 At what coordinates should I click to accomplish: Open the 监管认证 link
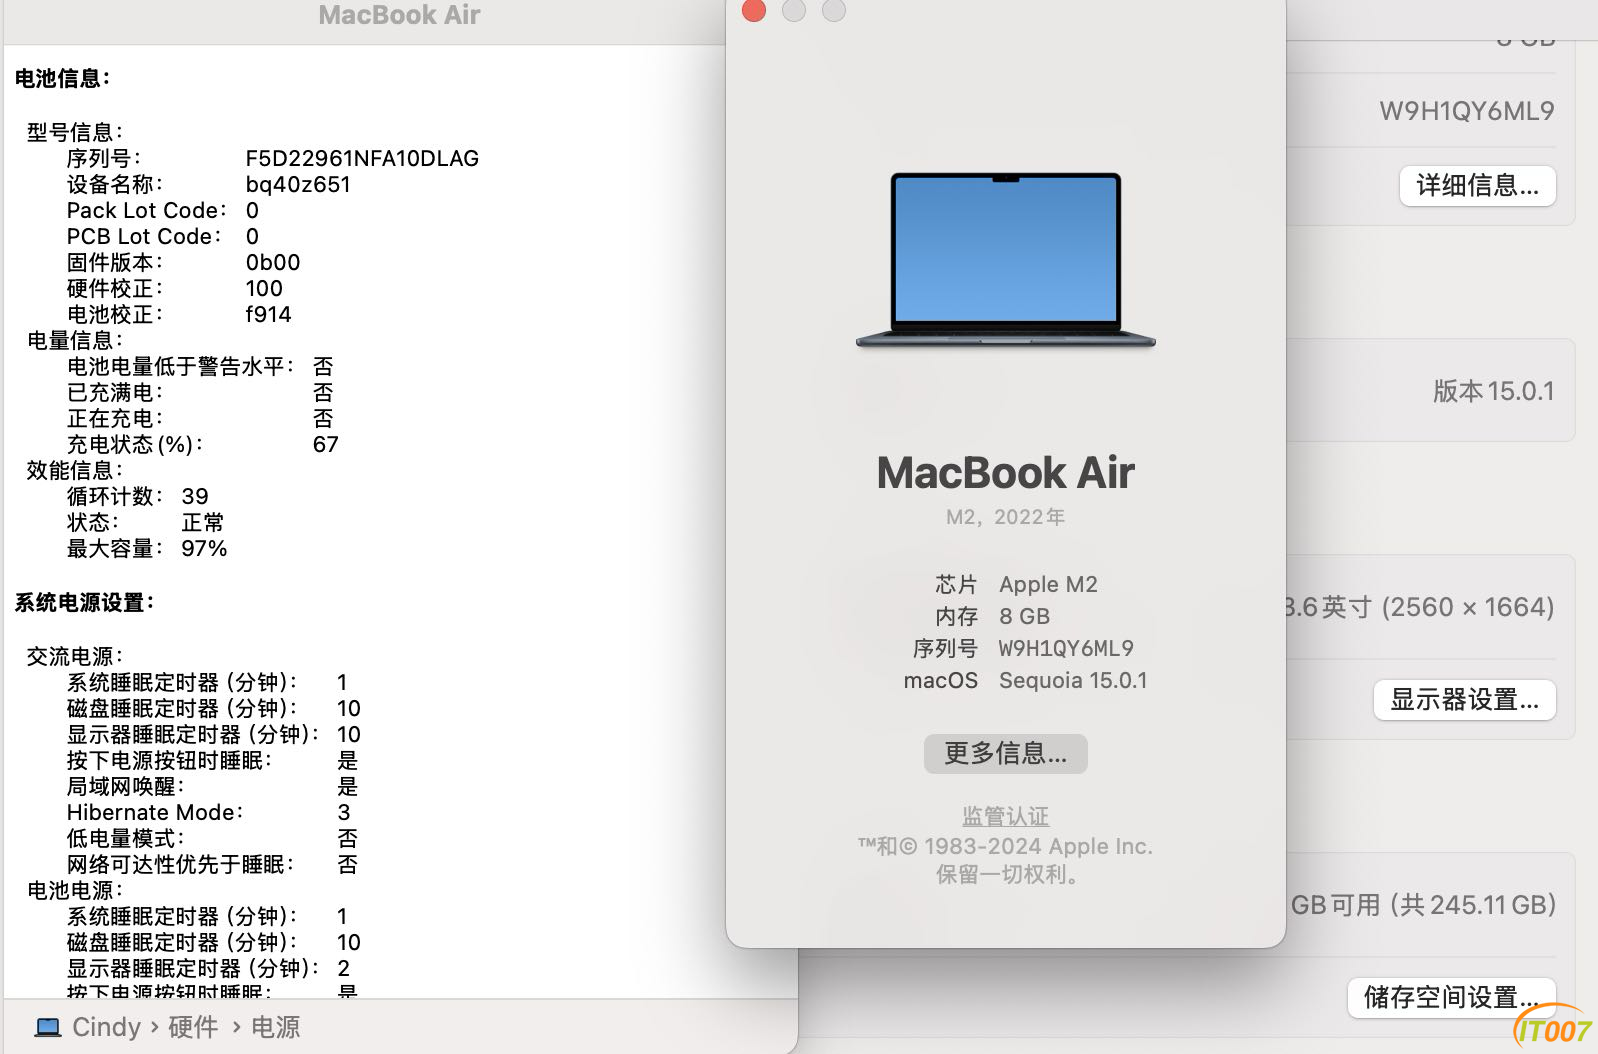pyautogui.click(x=1005, y=816)
